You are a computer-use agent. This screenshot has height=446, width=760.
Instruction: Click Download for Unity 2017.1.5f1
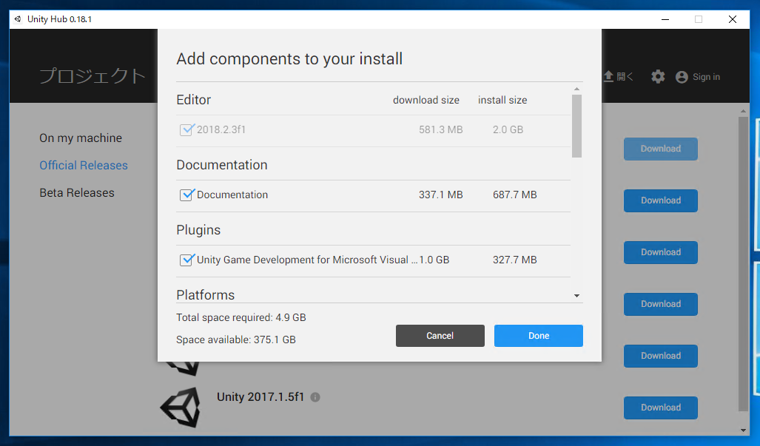pyautogui.click(x=661, y=408)
